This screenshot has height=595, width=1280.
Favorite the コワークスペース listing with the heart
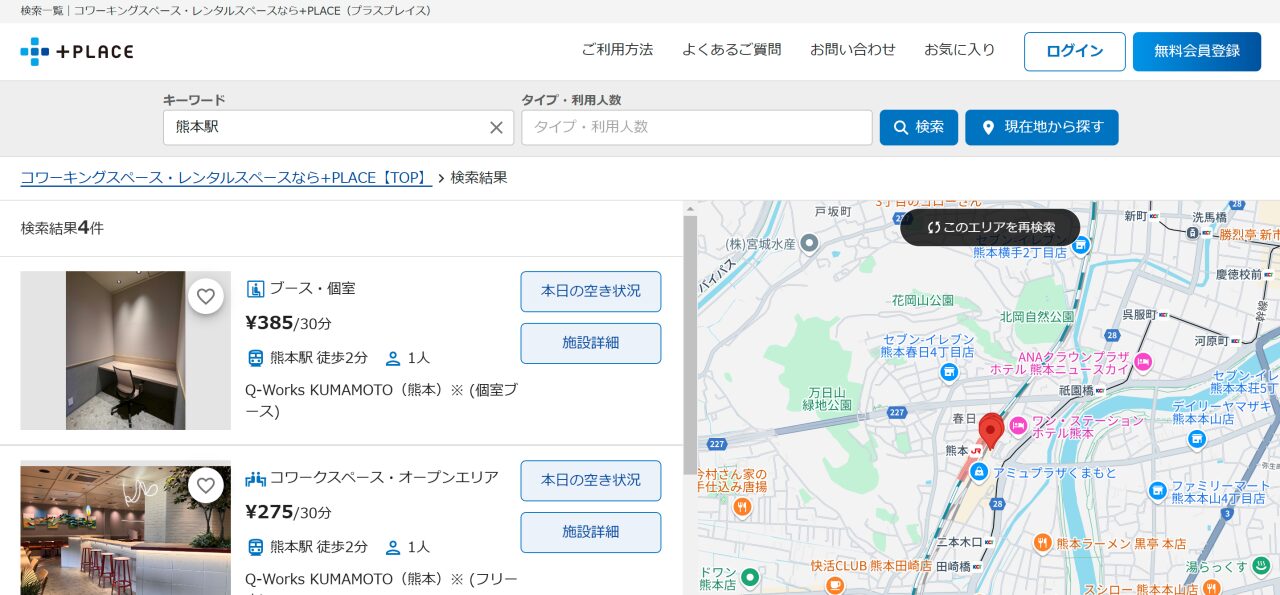206,485
